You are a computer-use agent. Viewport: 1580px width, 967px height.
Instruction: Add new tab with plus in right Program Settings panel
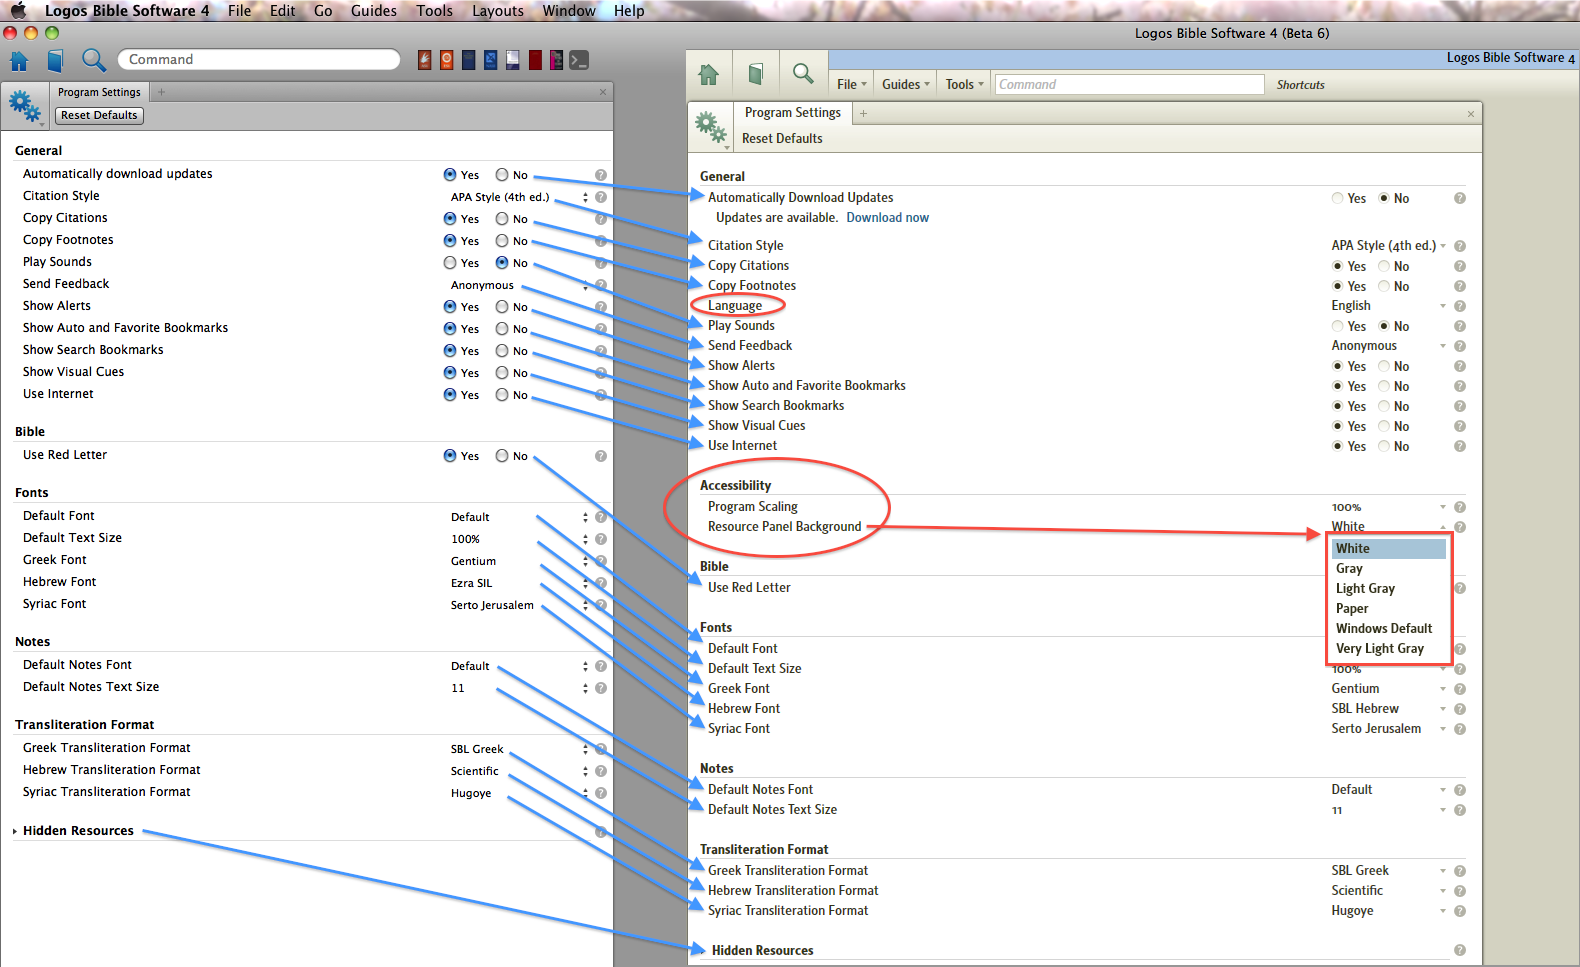[863, 113]
